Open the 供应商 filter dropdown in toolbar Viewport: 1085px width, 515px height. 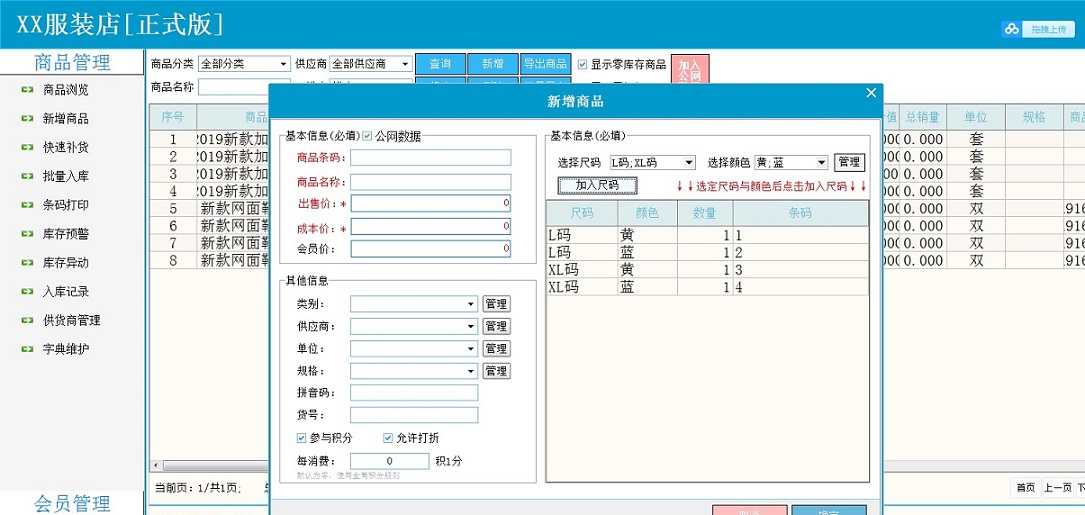click(405, 64)
